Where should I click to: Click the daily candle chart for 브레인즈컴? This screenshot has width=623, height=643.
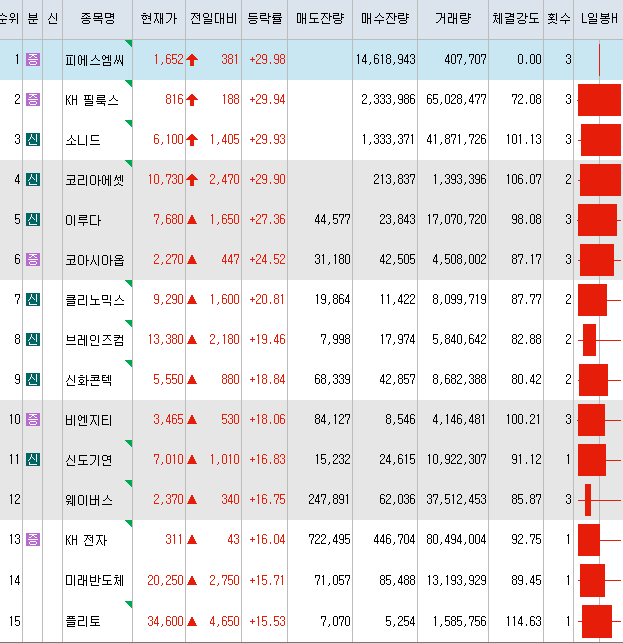tap(599, 340)
